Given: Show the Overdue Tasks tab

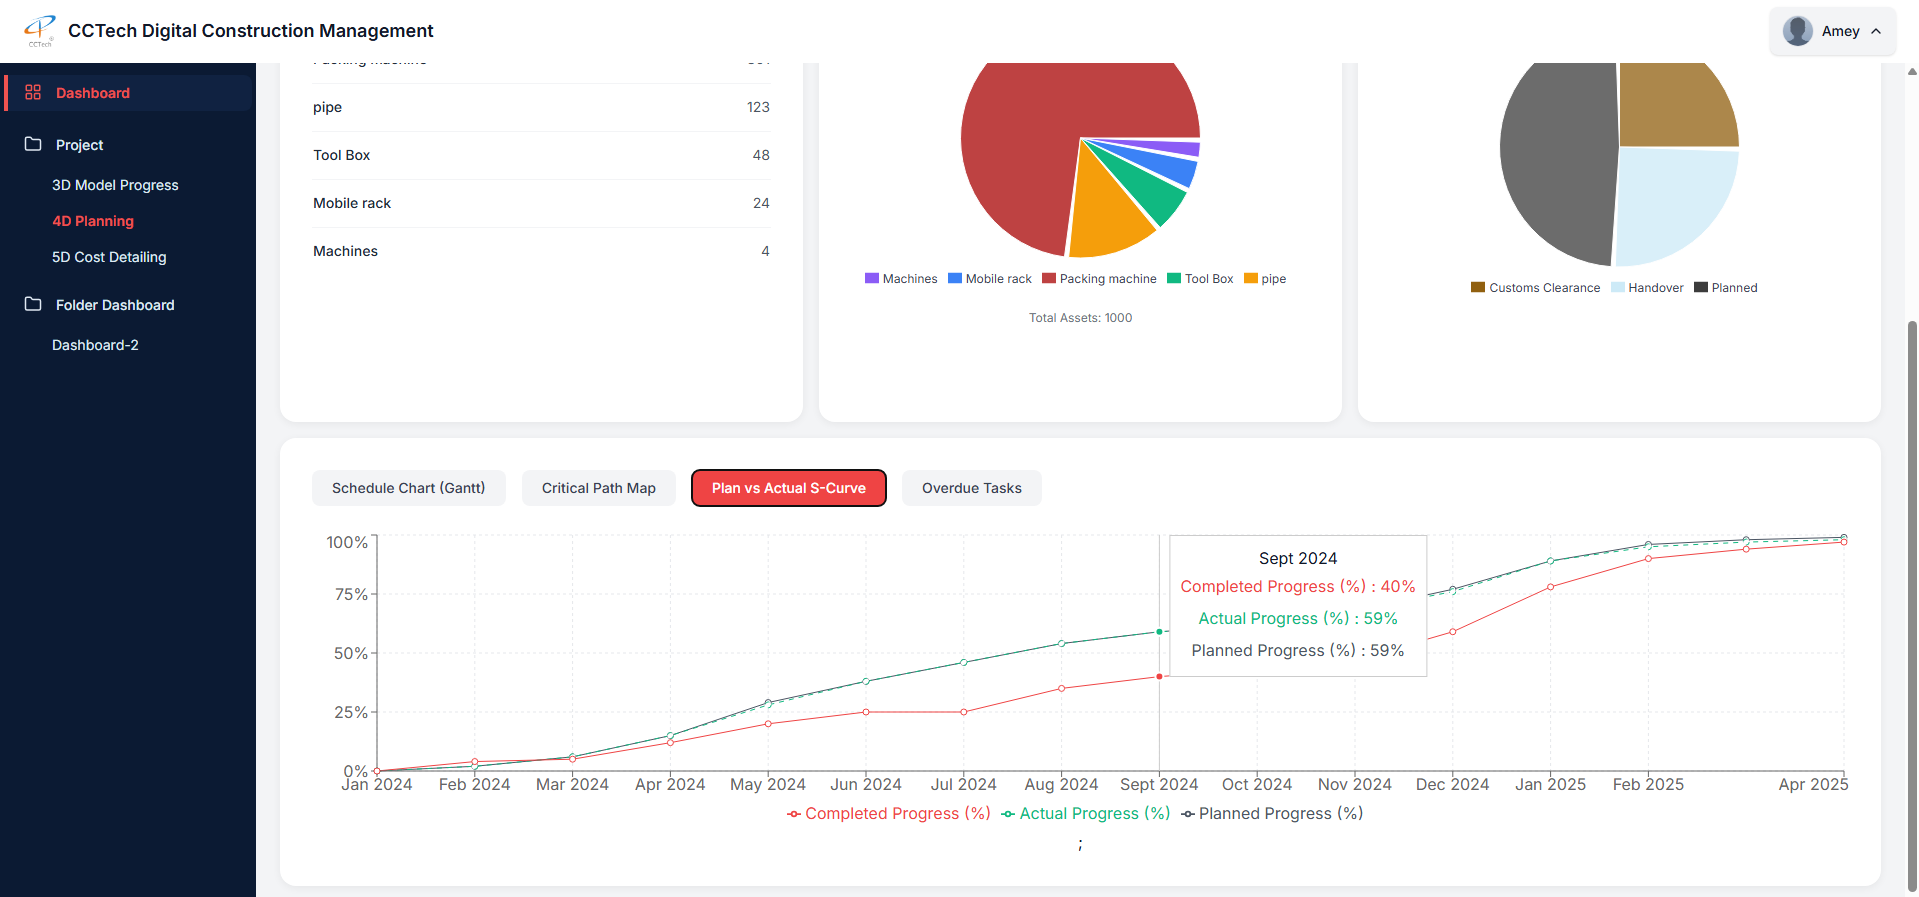Looking at the screenshot, I should point(971,488).
